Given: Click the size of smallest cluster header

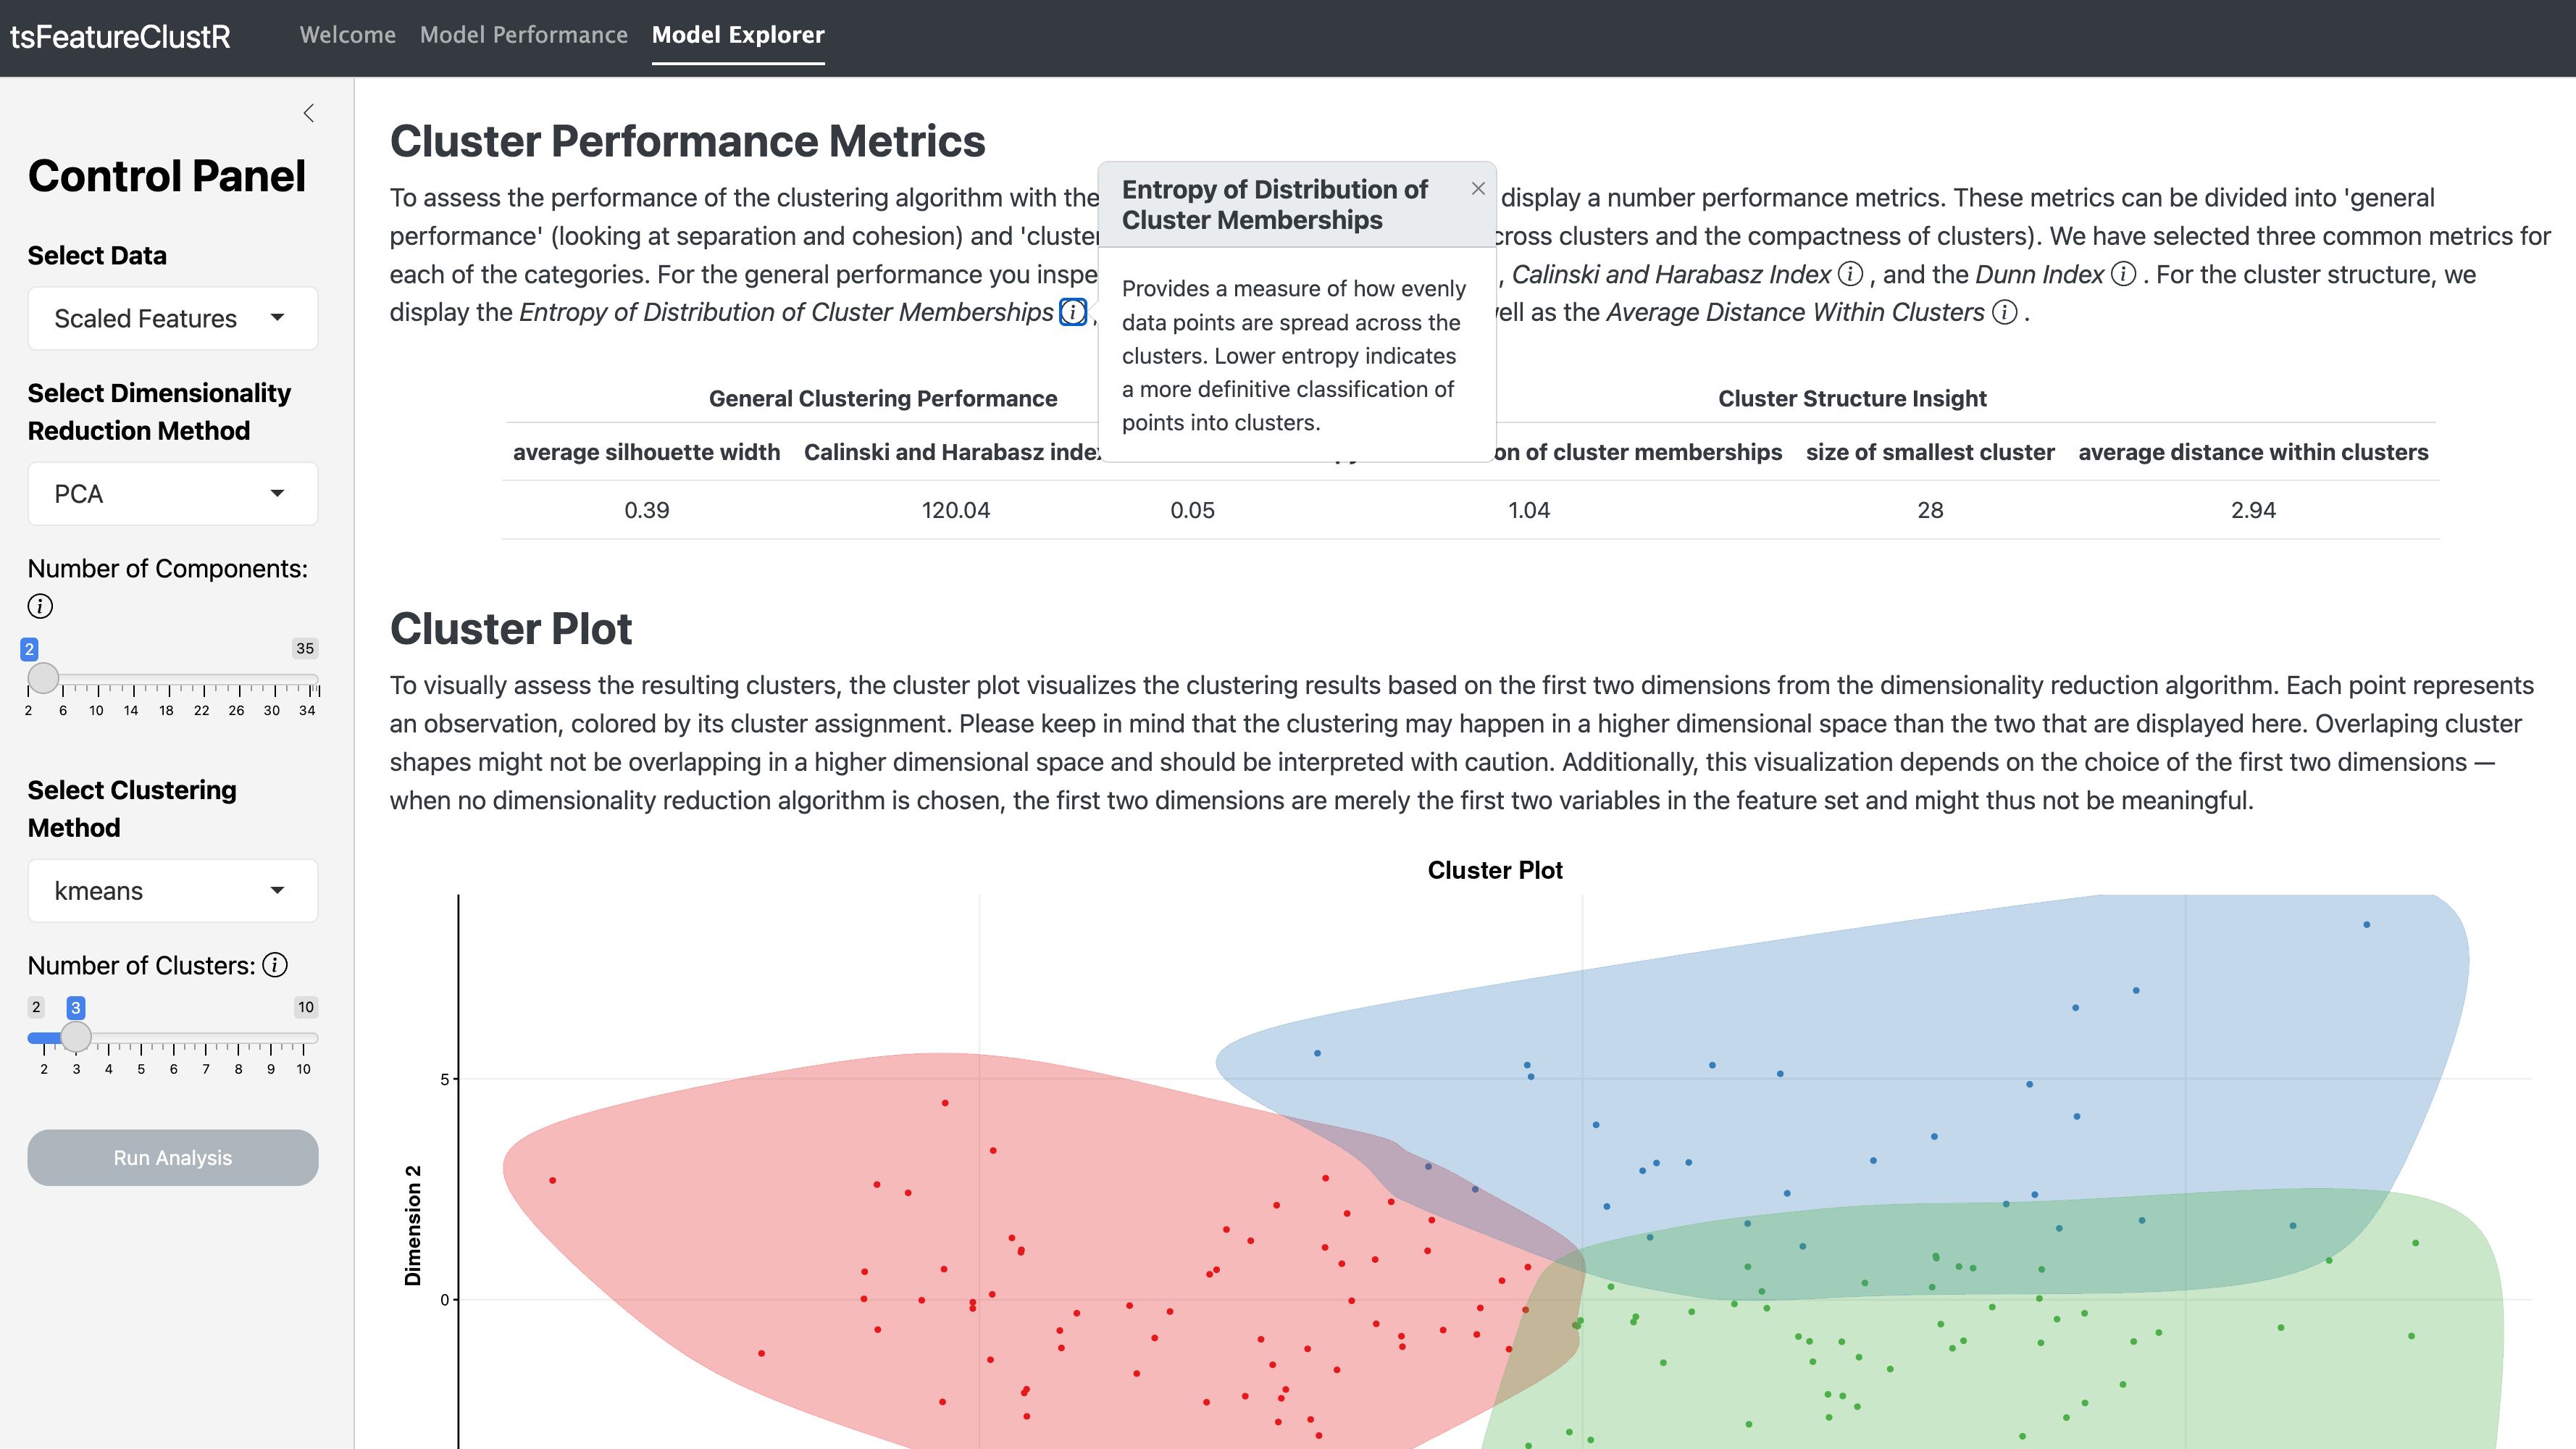Looking at the screenshot, I should pos(1930,452).
